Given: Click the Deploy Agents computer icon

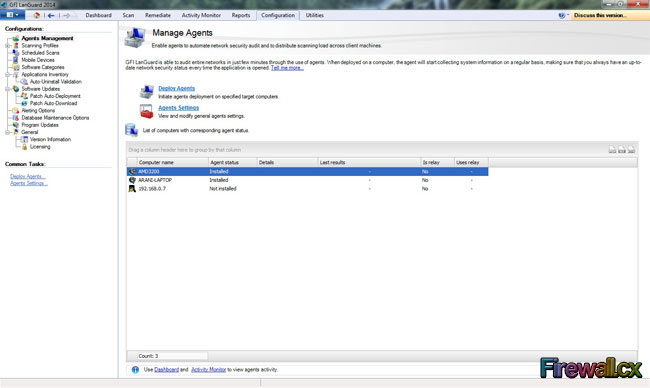Looking at the screenshot, I should pos(146,92).
